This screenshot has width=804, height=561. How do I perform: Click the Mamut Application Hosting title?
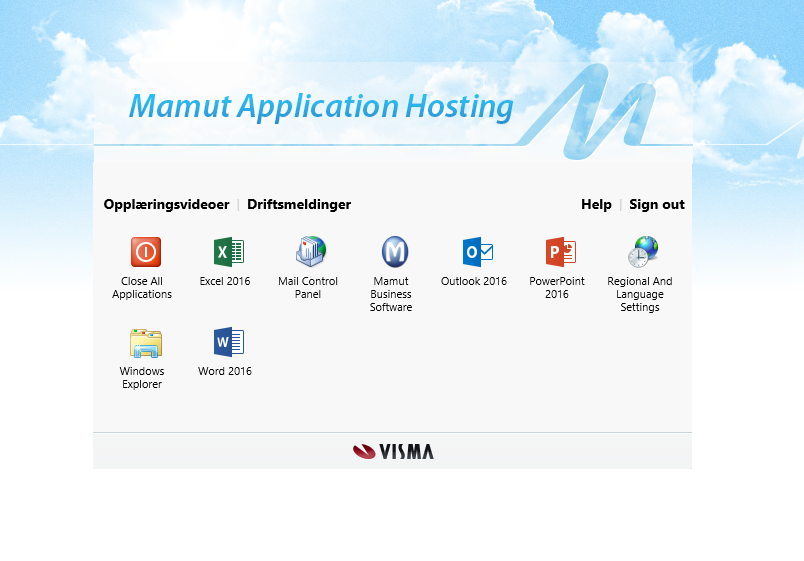coord(321,107)
